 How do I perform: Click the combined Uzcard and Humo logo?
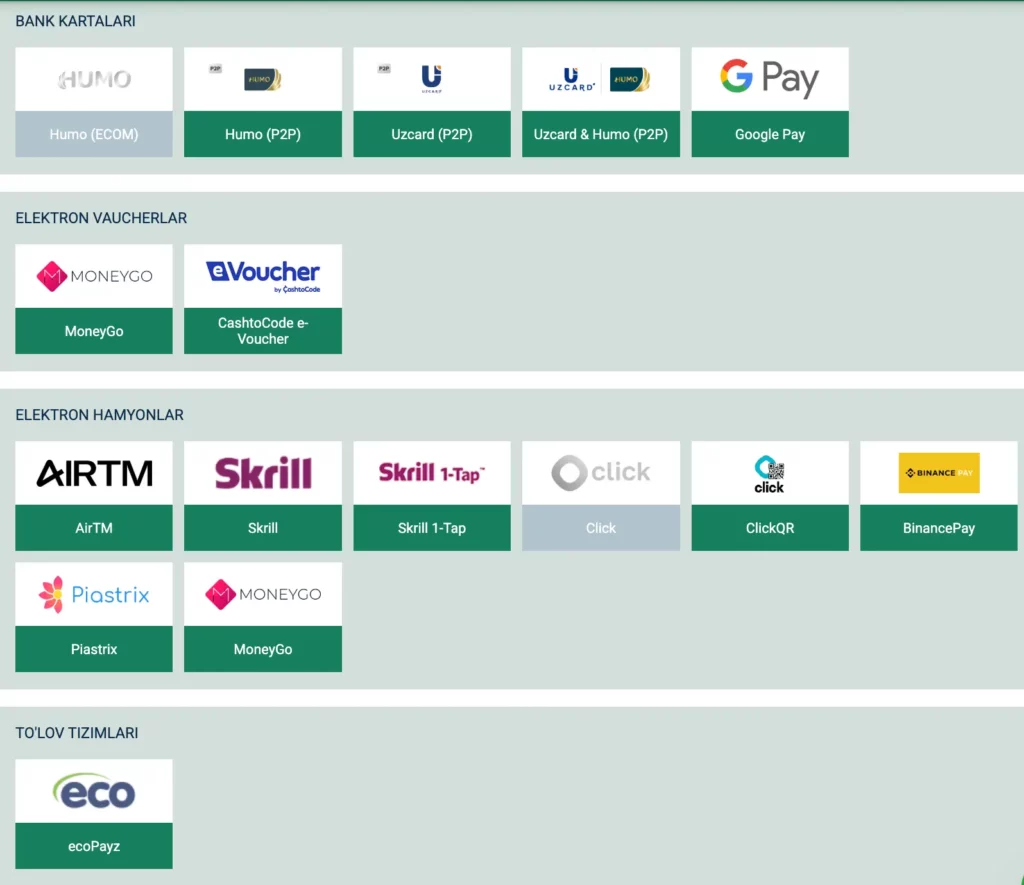pos(600,79)
